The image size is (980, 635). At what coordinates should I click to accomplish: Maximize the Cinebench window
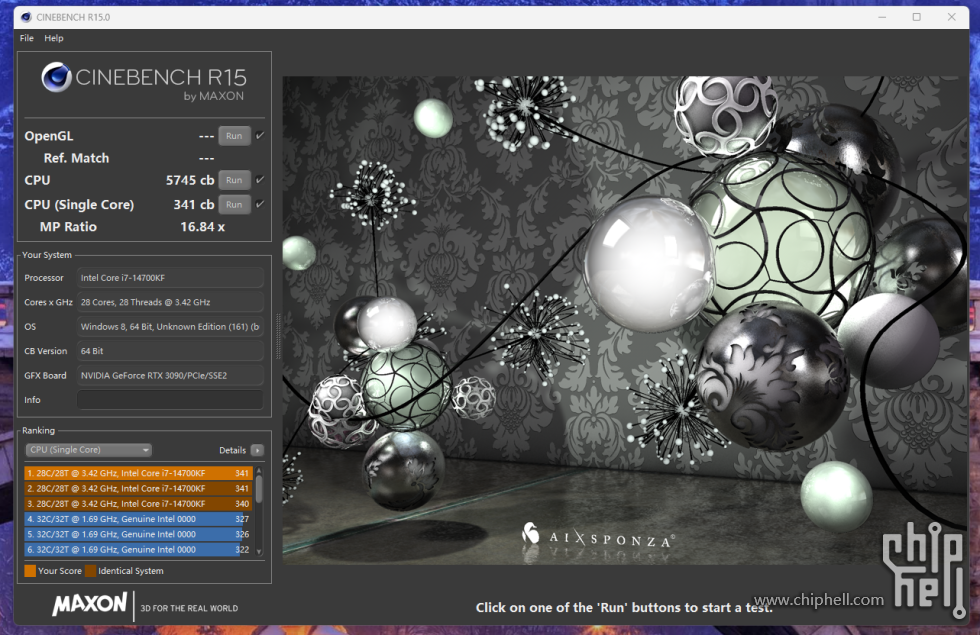coord(916,17)
